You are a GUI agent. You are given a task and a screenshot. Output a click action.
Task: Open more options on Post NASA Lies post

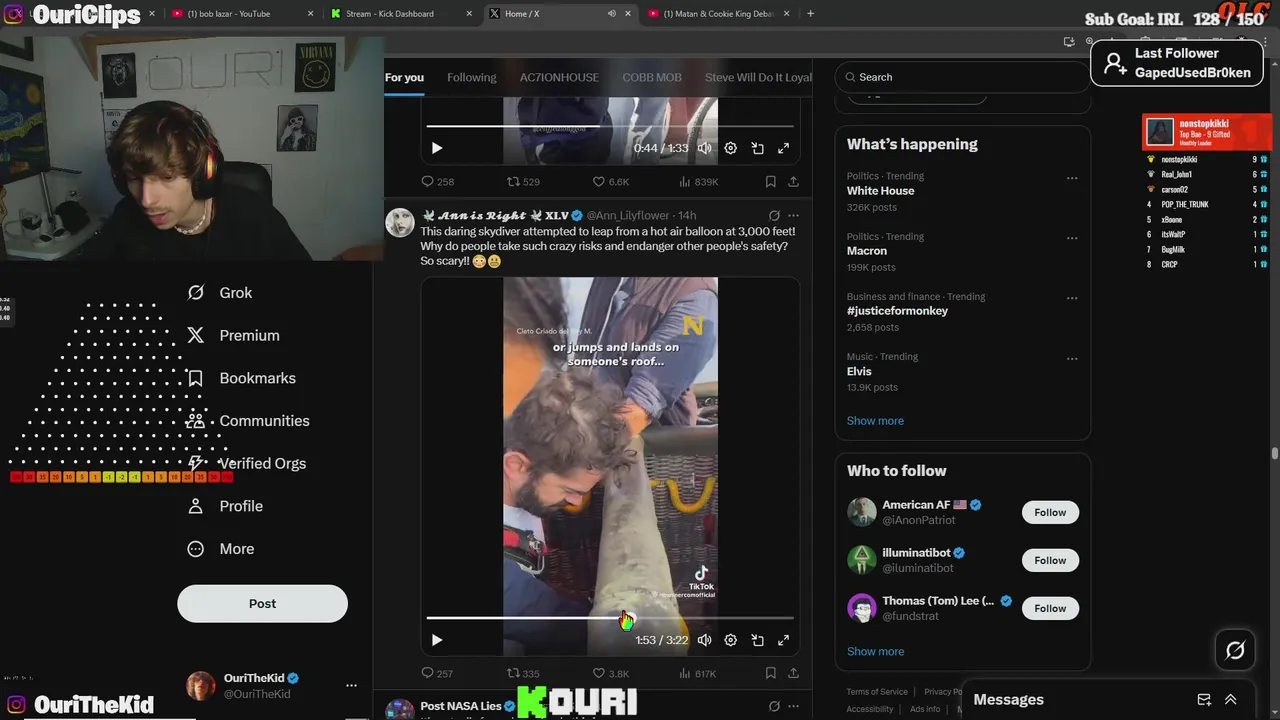[793, 706]
